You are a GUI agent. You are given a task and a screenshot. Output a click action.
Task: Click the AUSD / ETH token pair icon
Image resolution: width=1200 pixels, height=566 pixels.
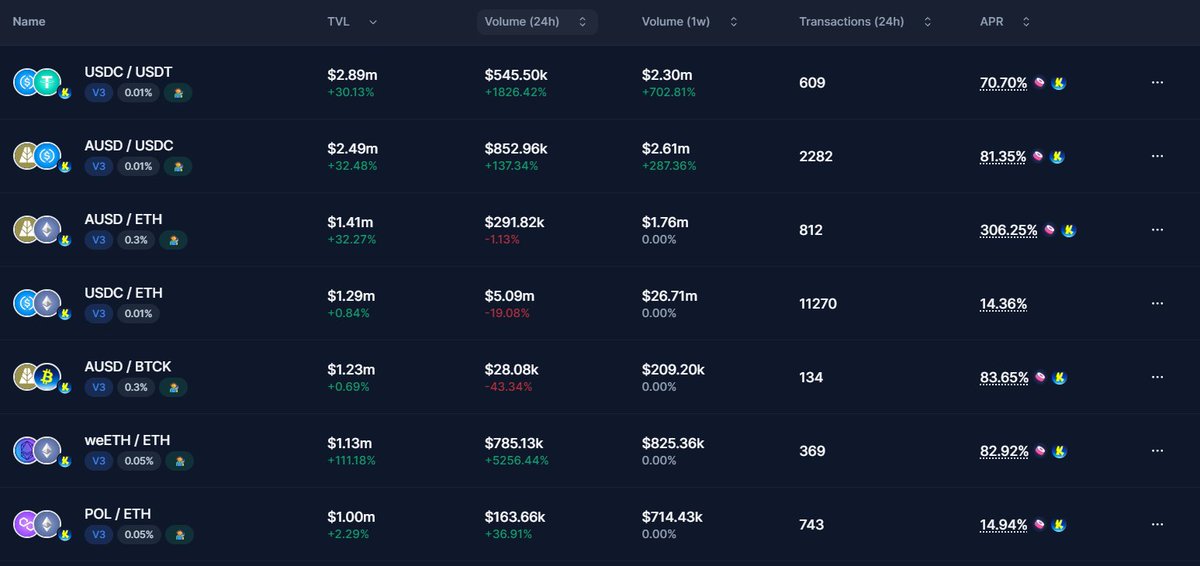tap(40, 230)
